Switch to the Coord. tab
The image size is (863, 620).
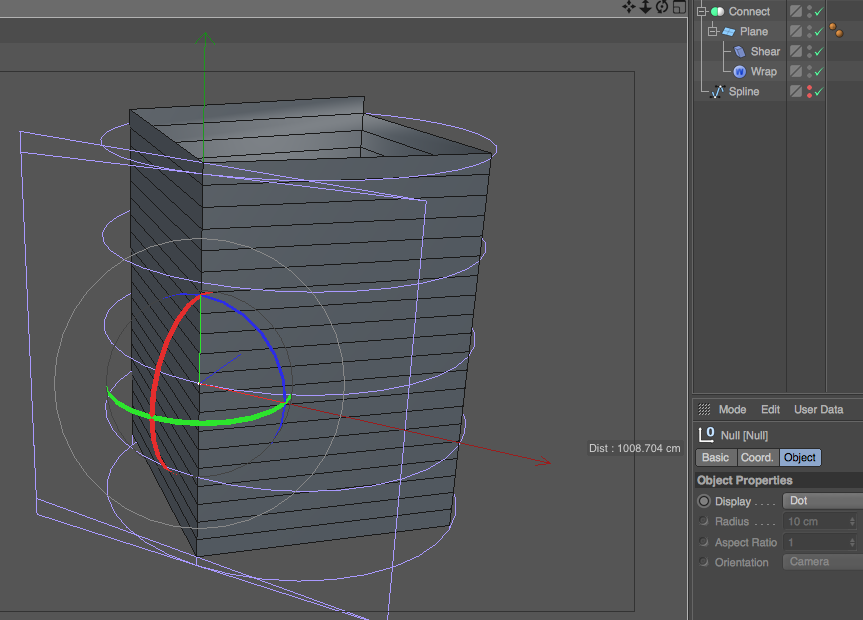click(x=757, y=458)
